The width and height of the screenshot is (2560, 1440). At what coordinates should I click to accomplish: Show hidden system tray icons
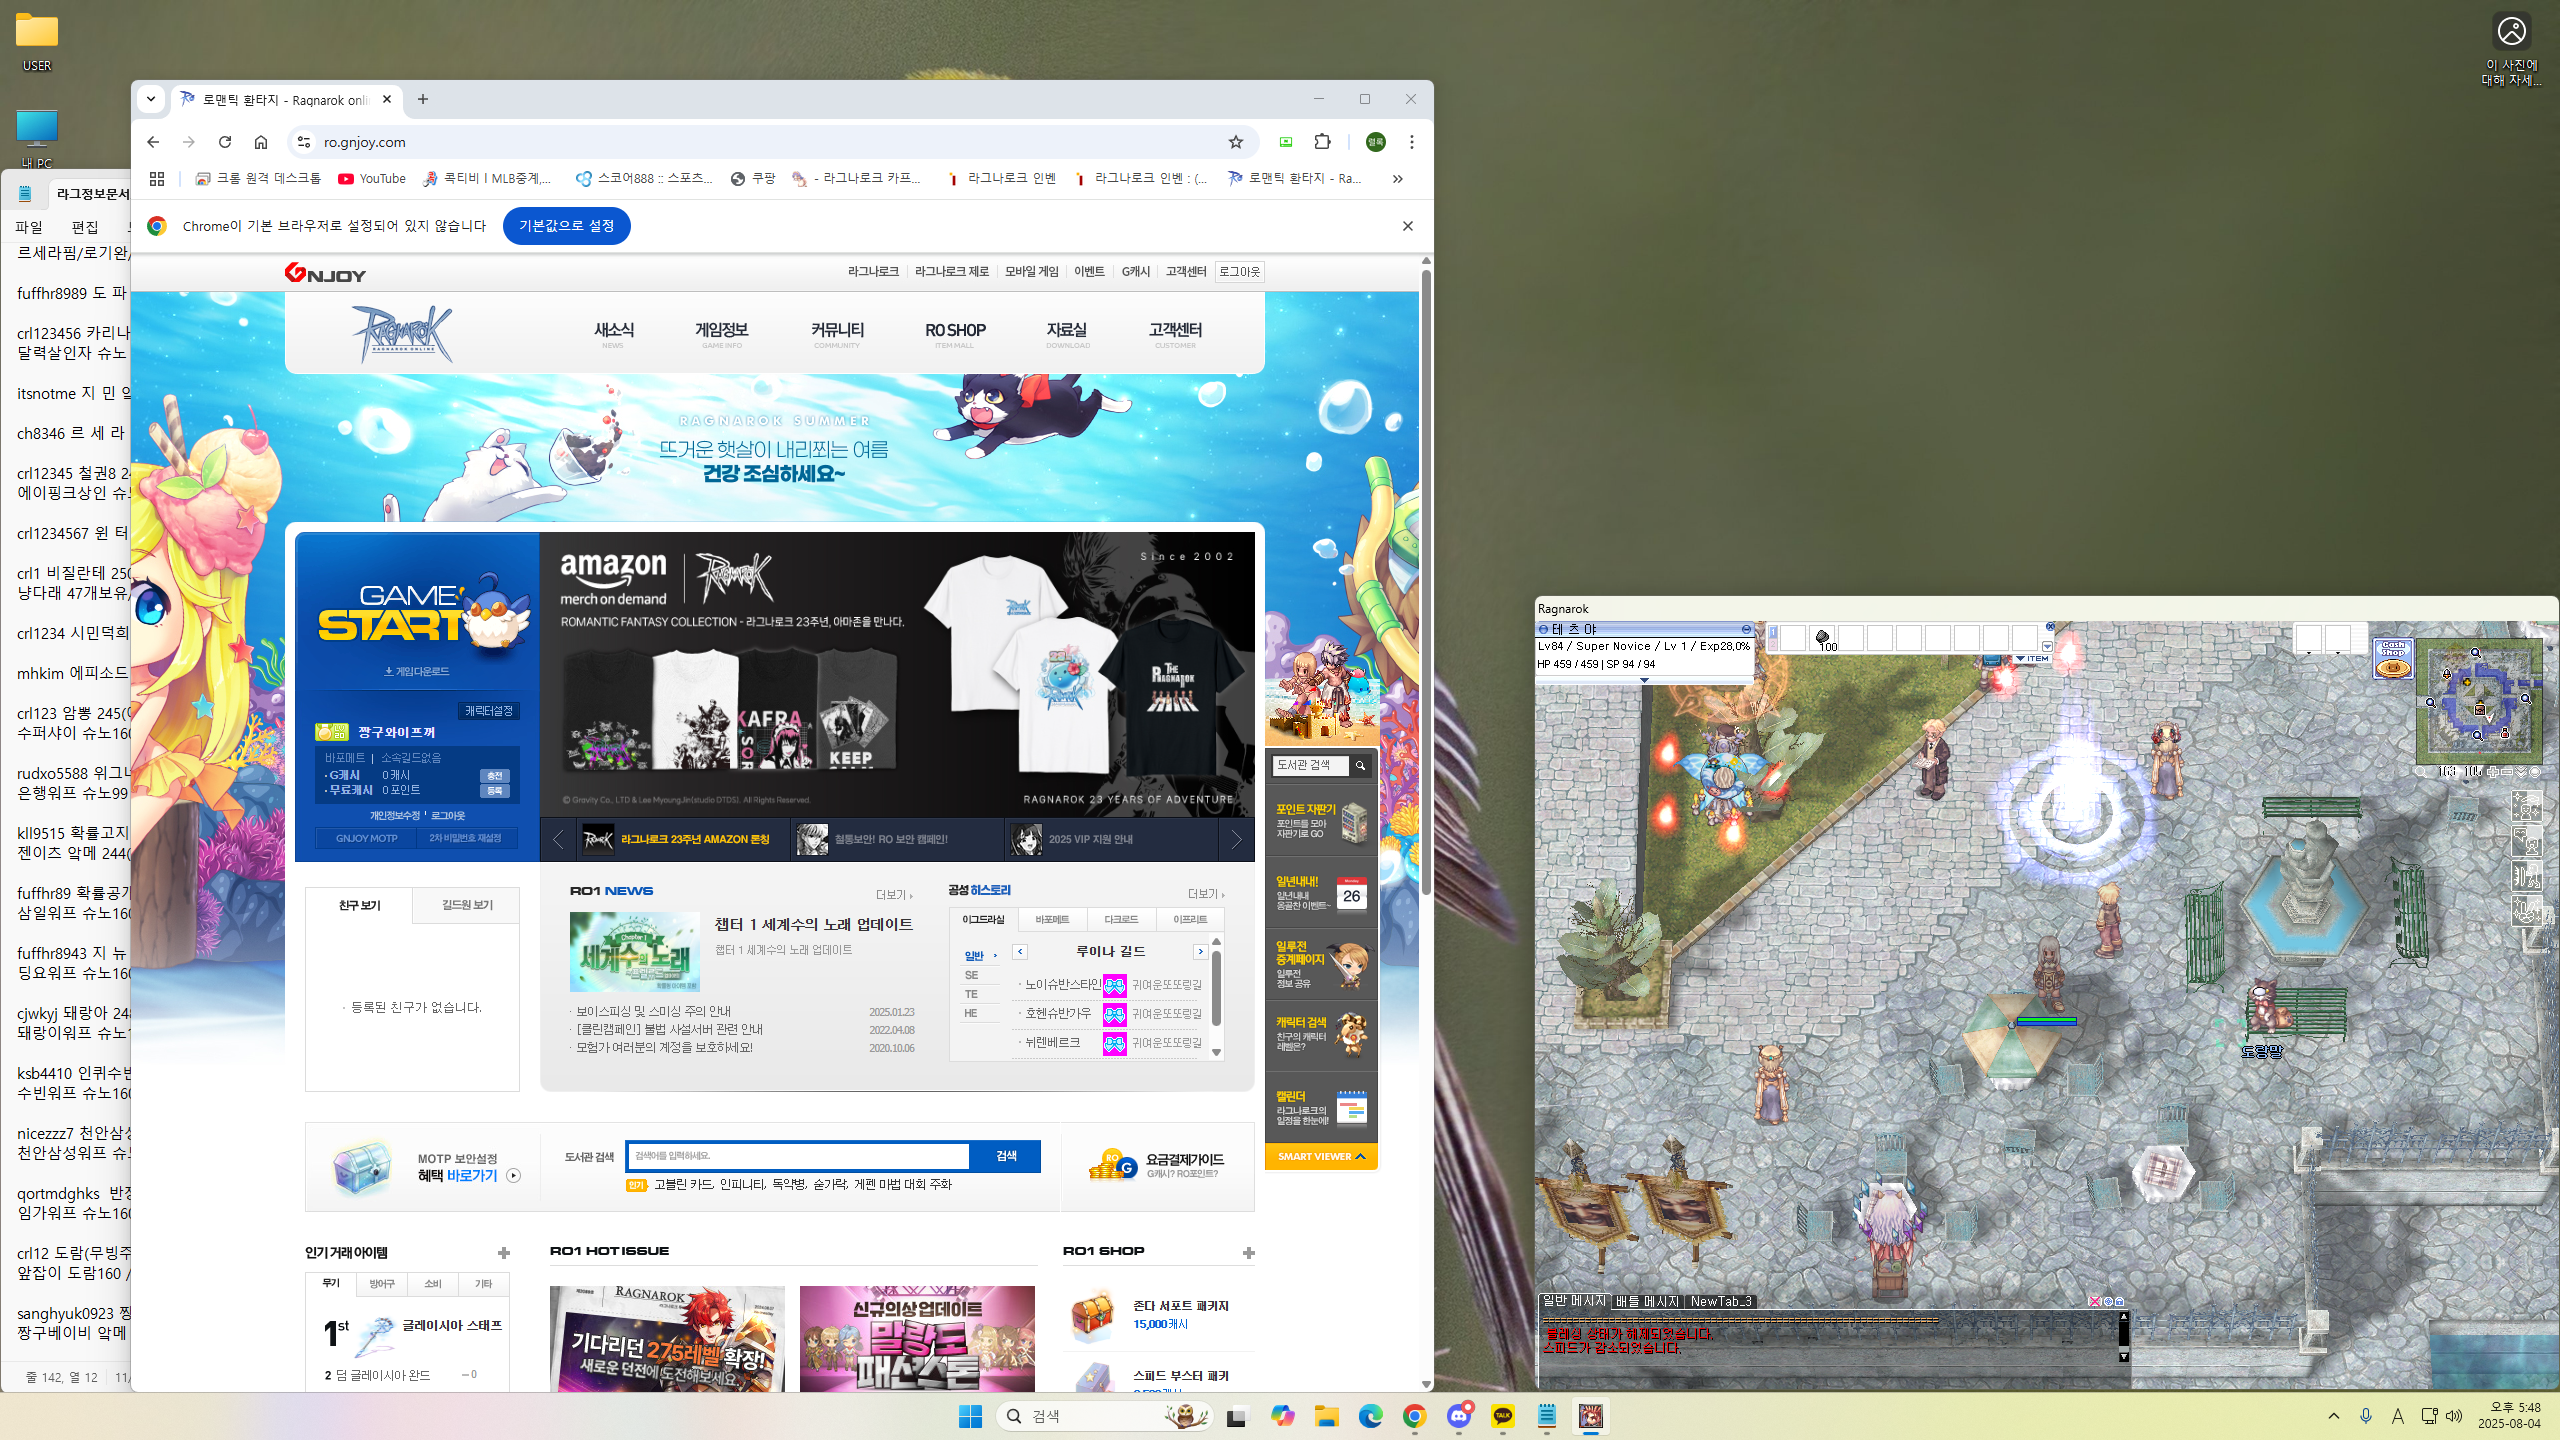(2334, 1416)
